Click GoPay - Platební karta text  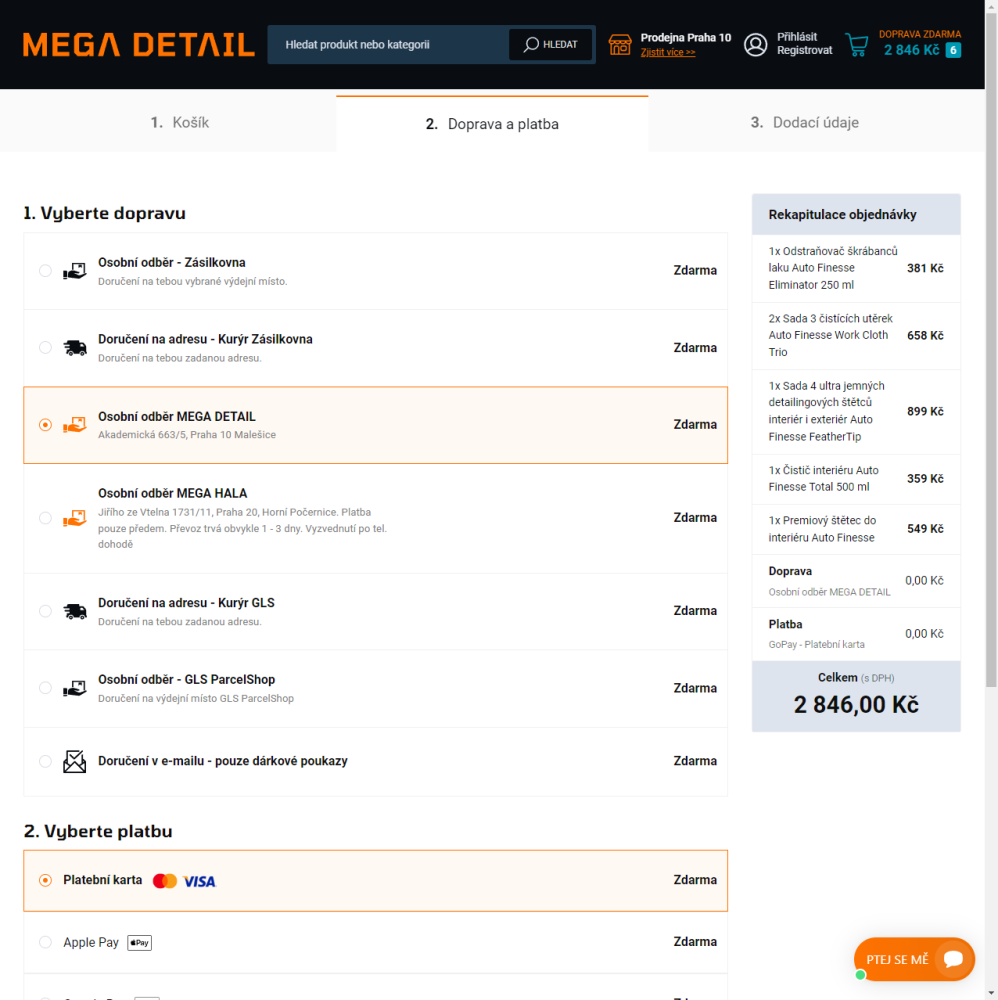816,645
